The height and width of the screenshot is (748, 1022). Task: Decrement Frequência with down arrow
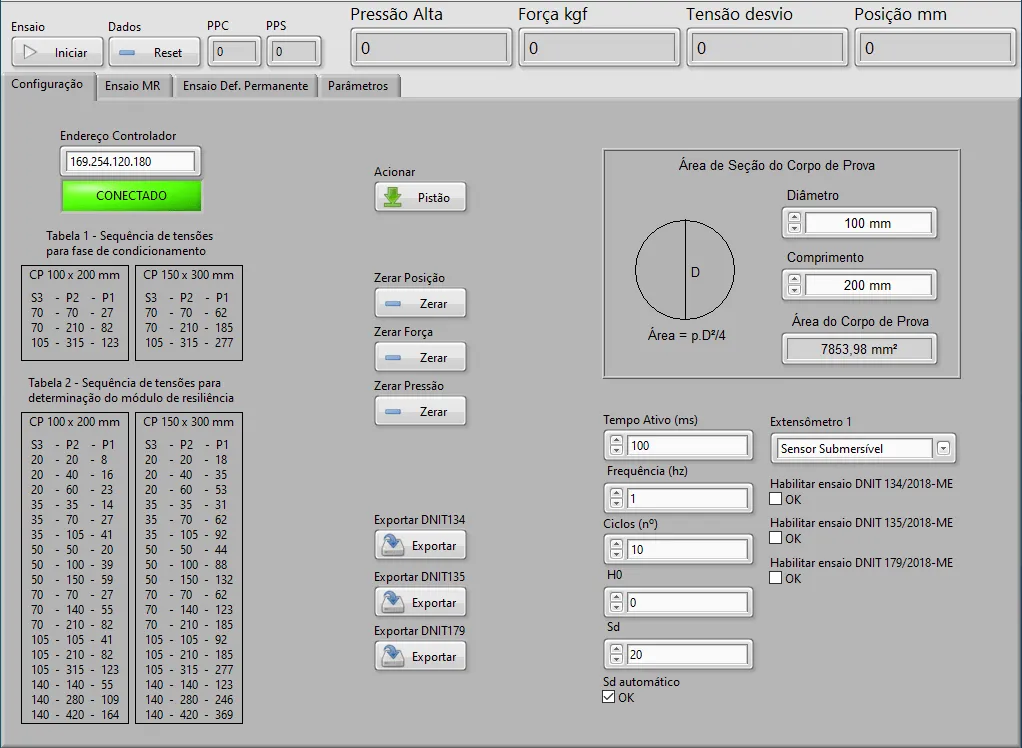pos(616,504)
